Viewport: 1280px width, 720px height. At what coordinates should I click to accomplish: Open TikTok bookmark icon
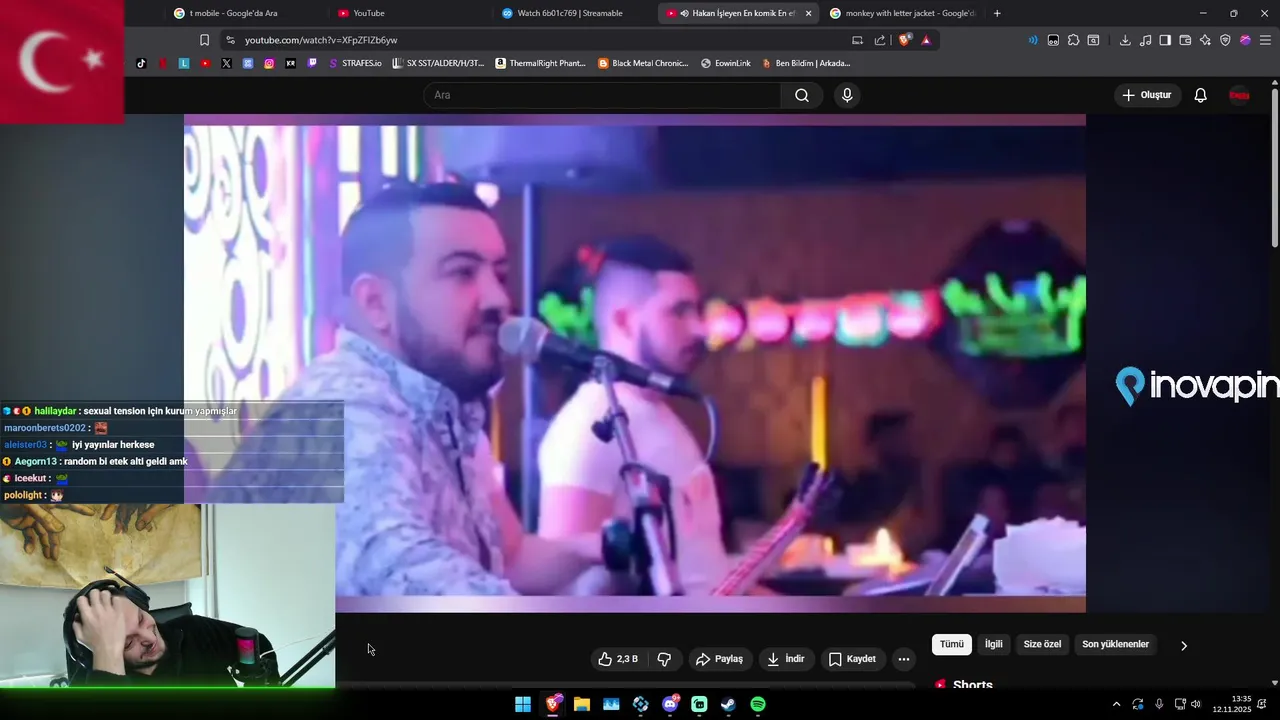pyautogui.click(x=141, y=63)
